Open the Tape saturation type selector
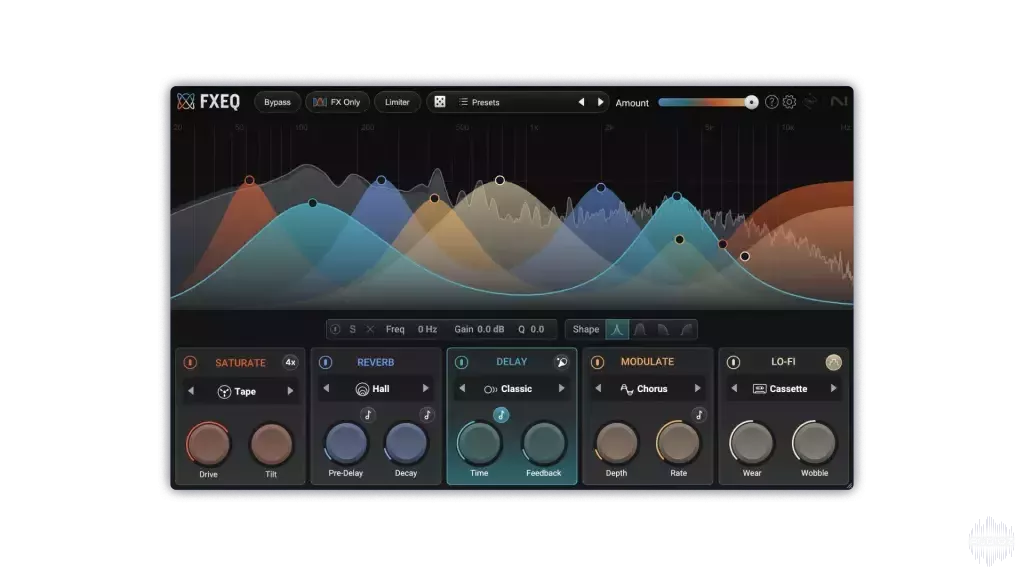 (237, 391)
